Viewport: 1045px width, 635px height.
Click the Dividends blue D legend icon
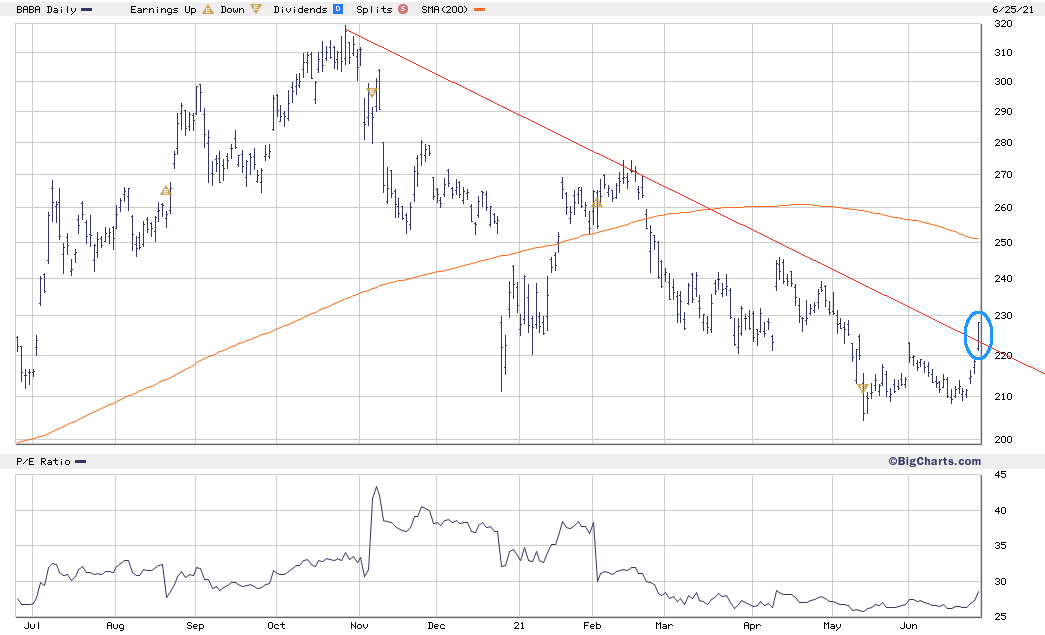338,9
